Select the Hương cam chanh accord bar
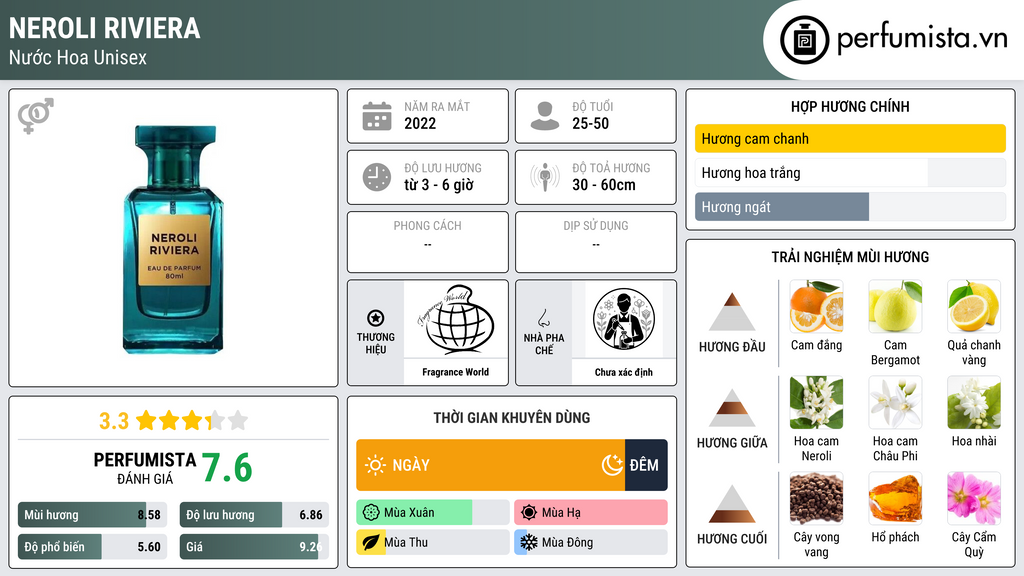Viewport: 1024px width, 576px height. click(x=850, y=138)
